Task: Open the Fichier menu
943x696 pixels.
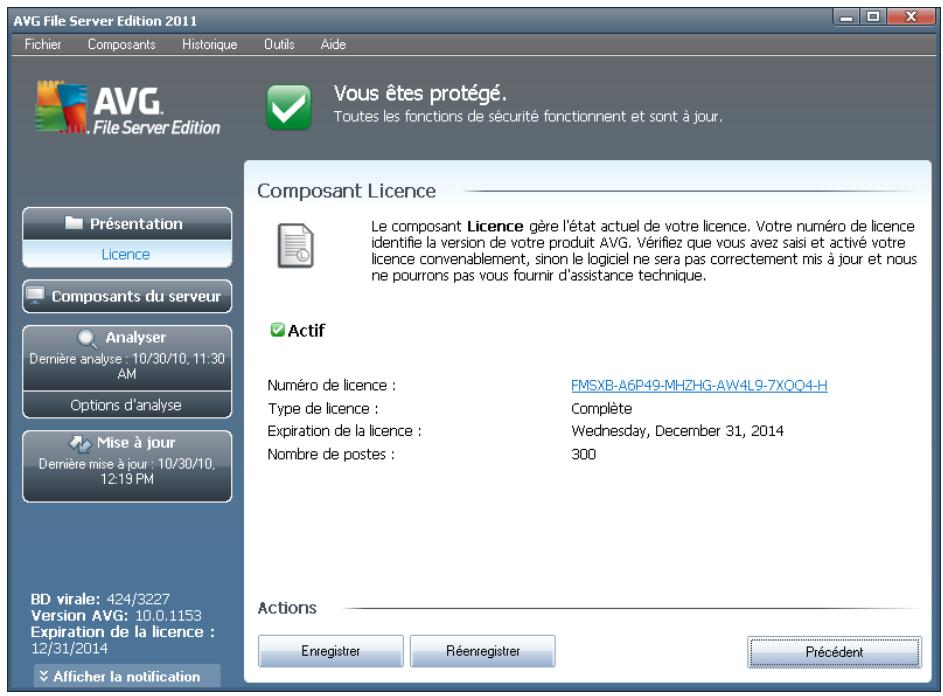Action: pos(43,44)
